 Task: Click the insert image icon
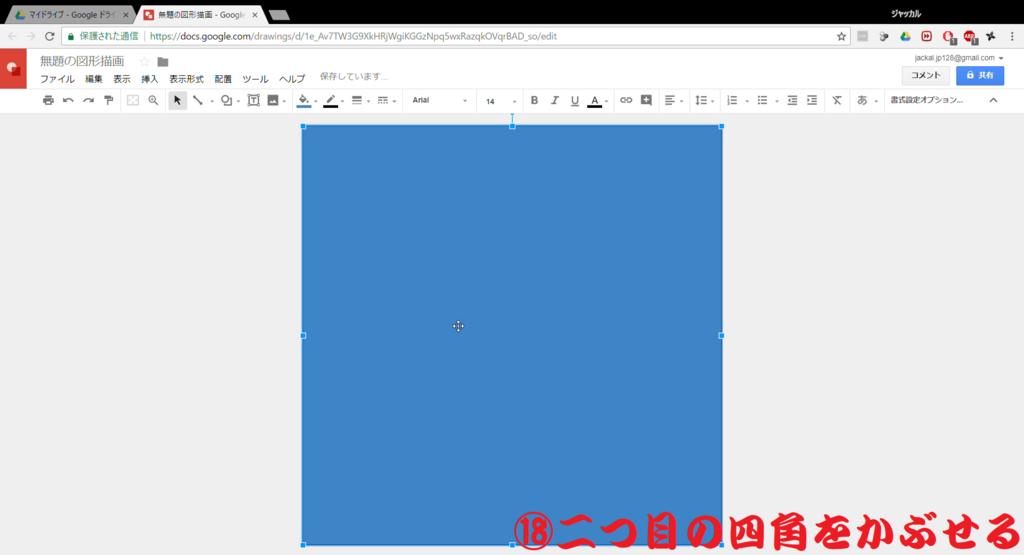(273, 101)
